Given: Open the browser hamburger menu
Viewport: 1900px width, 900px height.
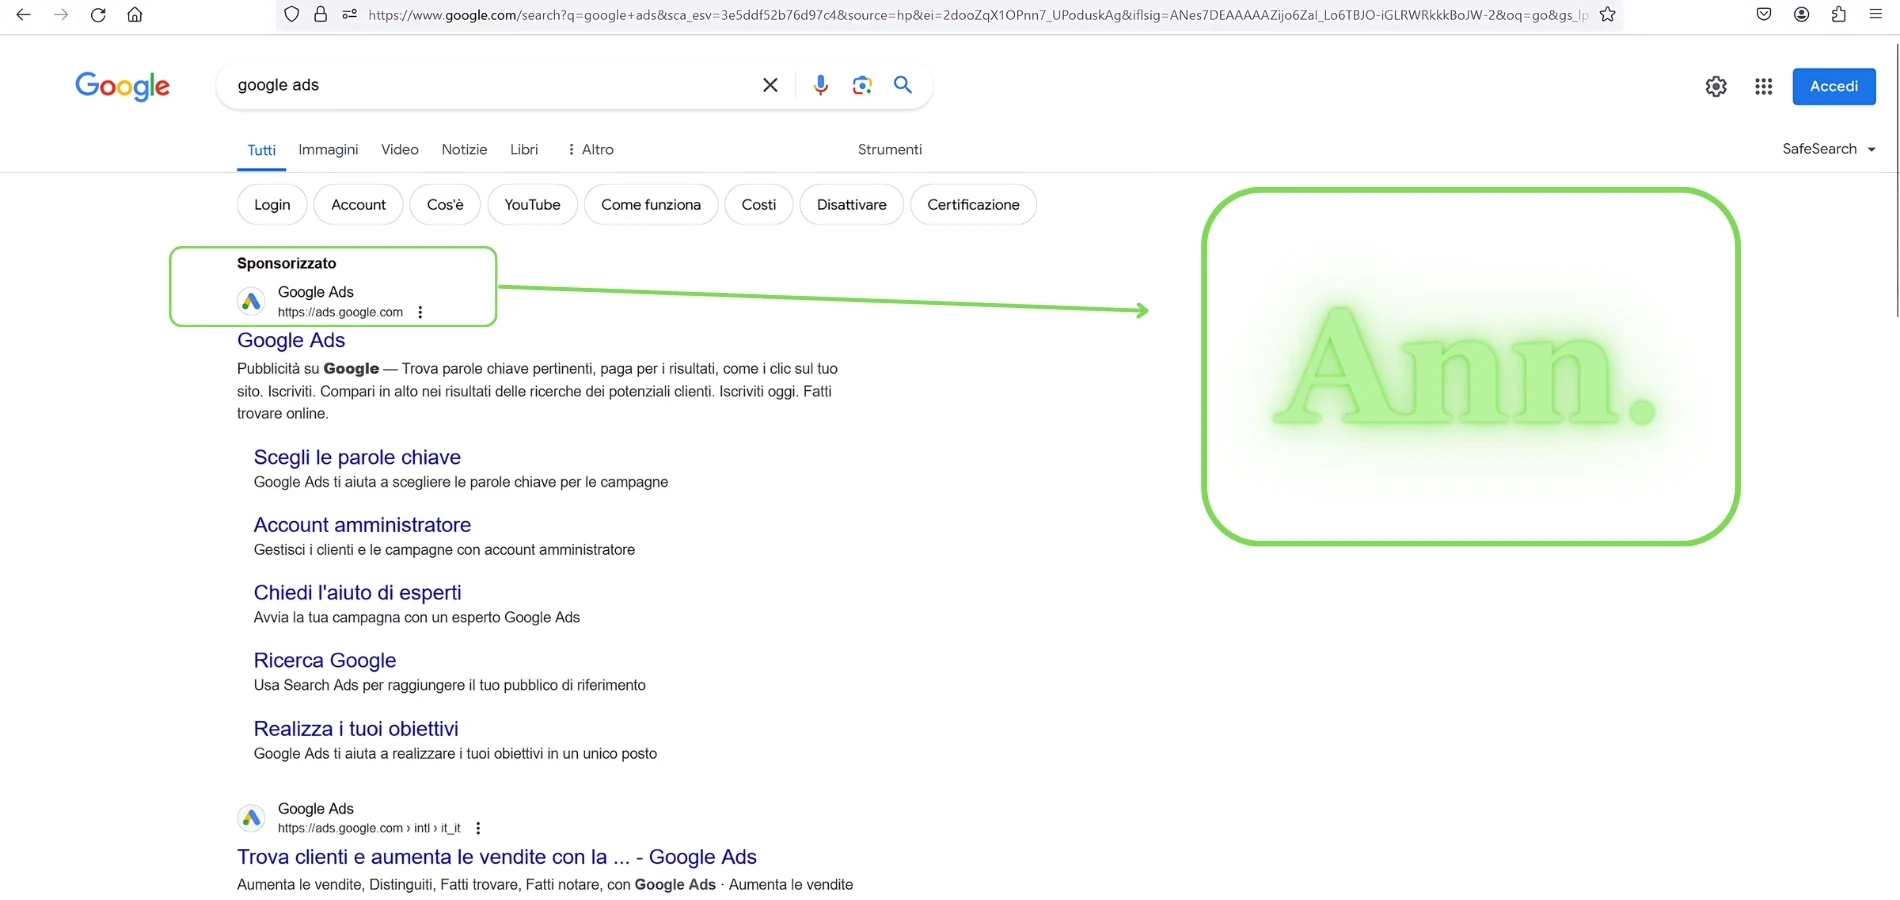Looking at the screenshot, I should point(1875,14).
